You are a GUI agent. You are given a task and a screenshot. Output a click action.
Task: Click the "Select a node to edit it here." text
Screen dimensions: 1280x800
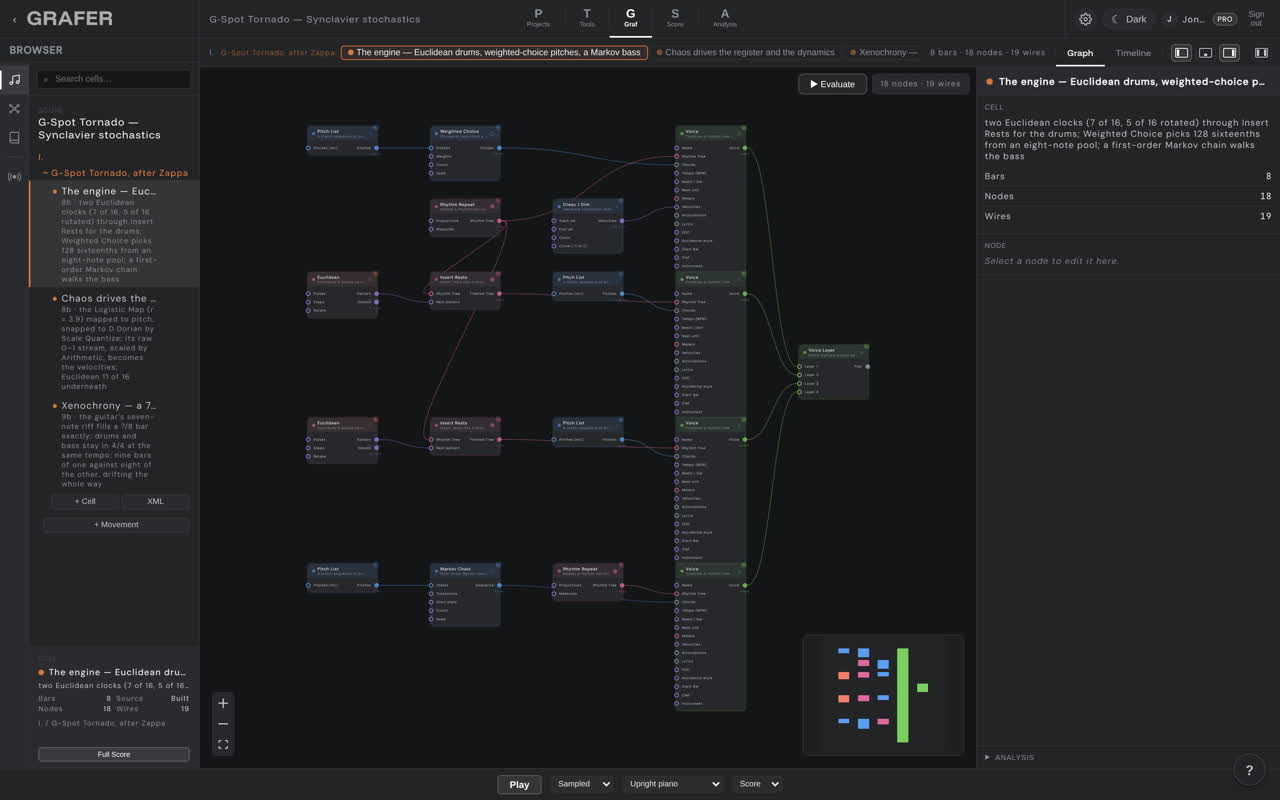1051,261
